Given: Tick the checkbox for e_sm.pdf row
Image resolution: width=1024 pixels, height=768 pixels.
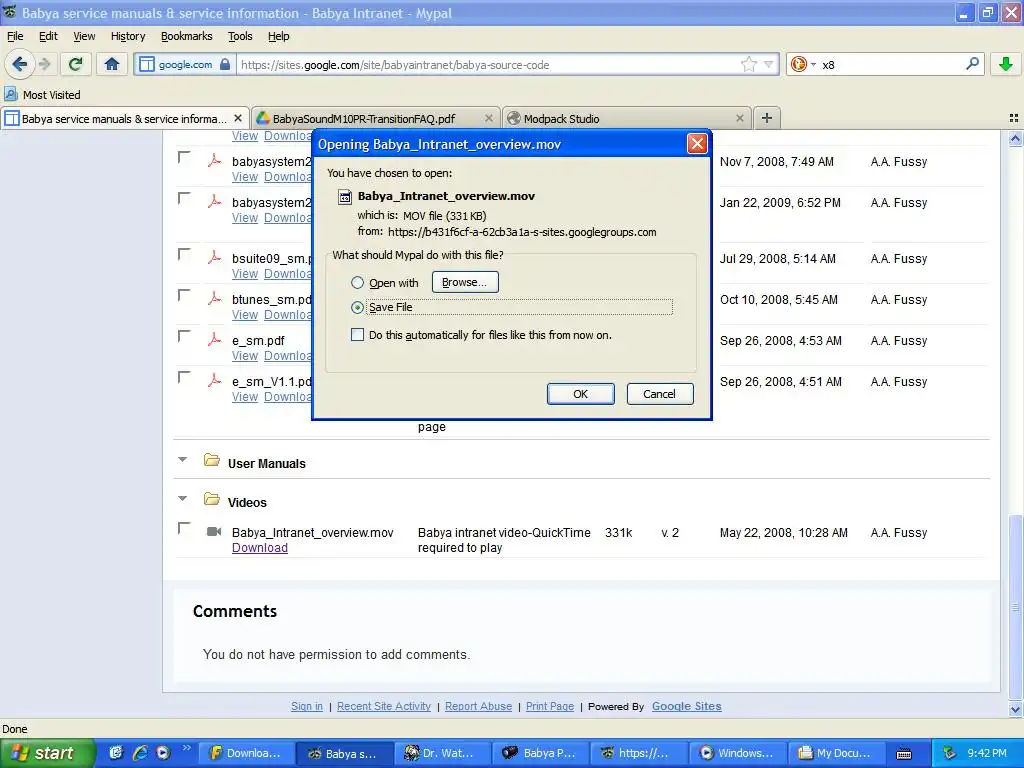Looking at the screenshot, I should 184,336.
